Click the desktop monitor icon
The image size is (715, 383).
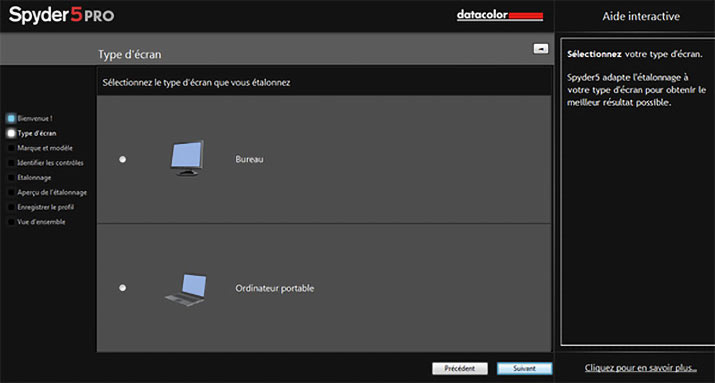(187, 158)
